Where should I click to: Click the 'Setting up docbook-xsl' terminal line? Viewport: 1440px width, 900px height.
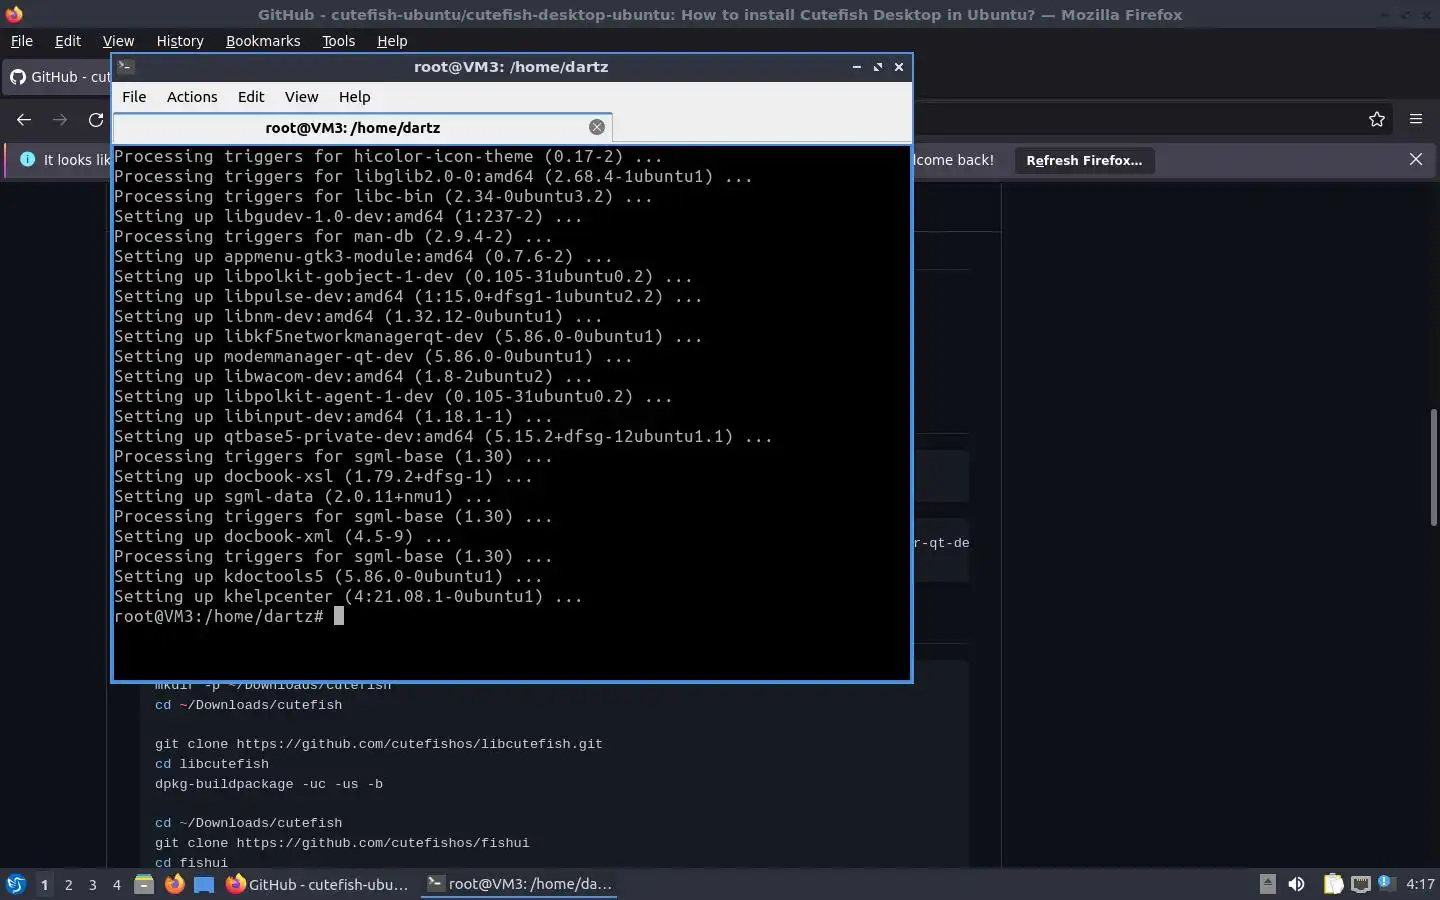[323, 476]
